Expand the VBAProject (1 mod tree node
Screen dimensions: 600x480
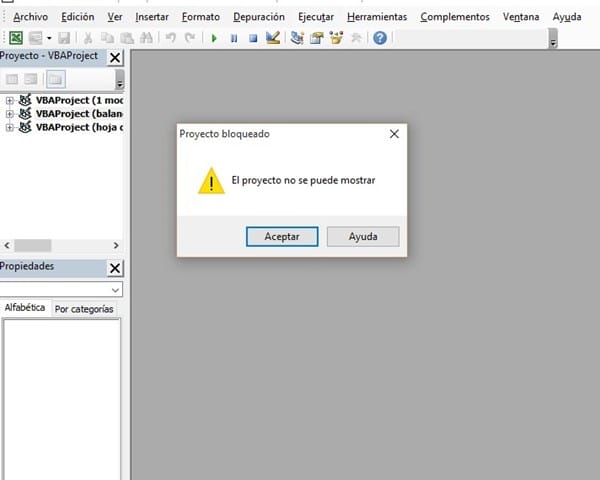pos(10,101)
